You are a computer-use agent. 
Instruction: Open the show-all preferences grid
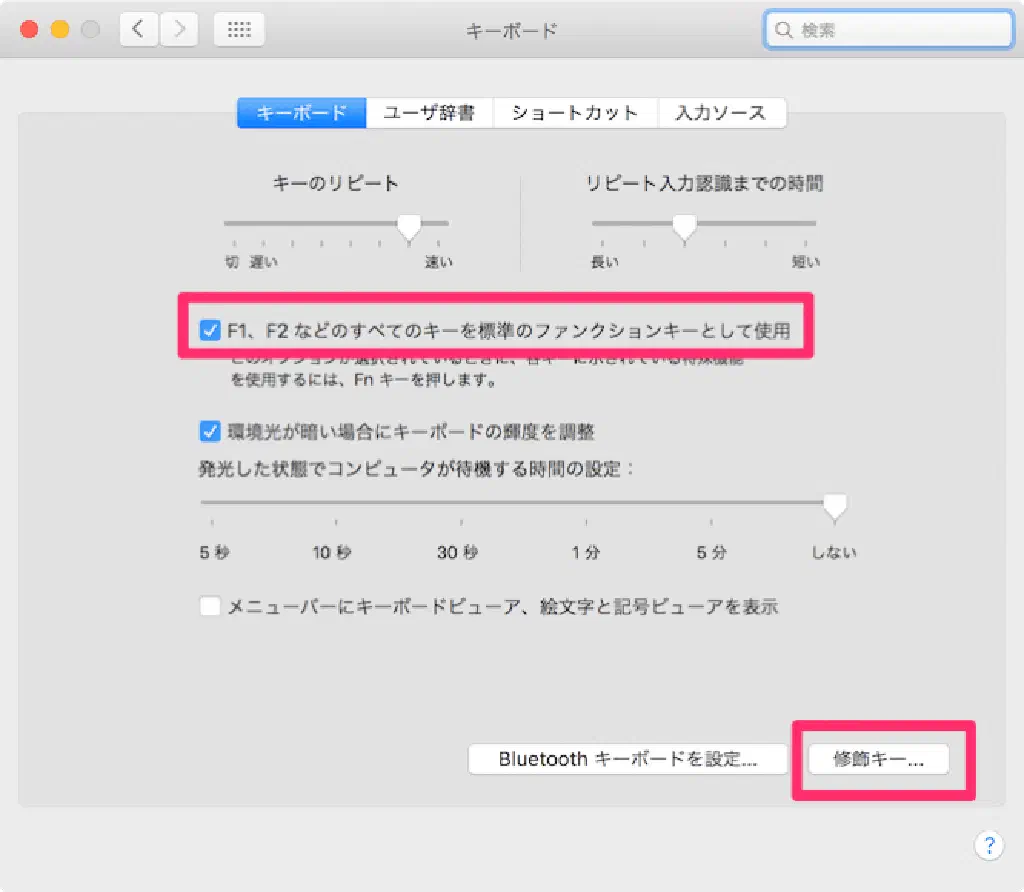tap(239, 30)
